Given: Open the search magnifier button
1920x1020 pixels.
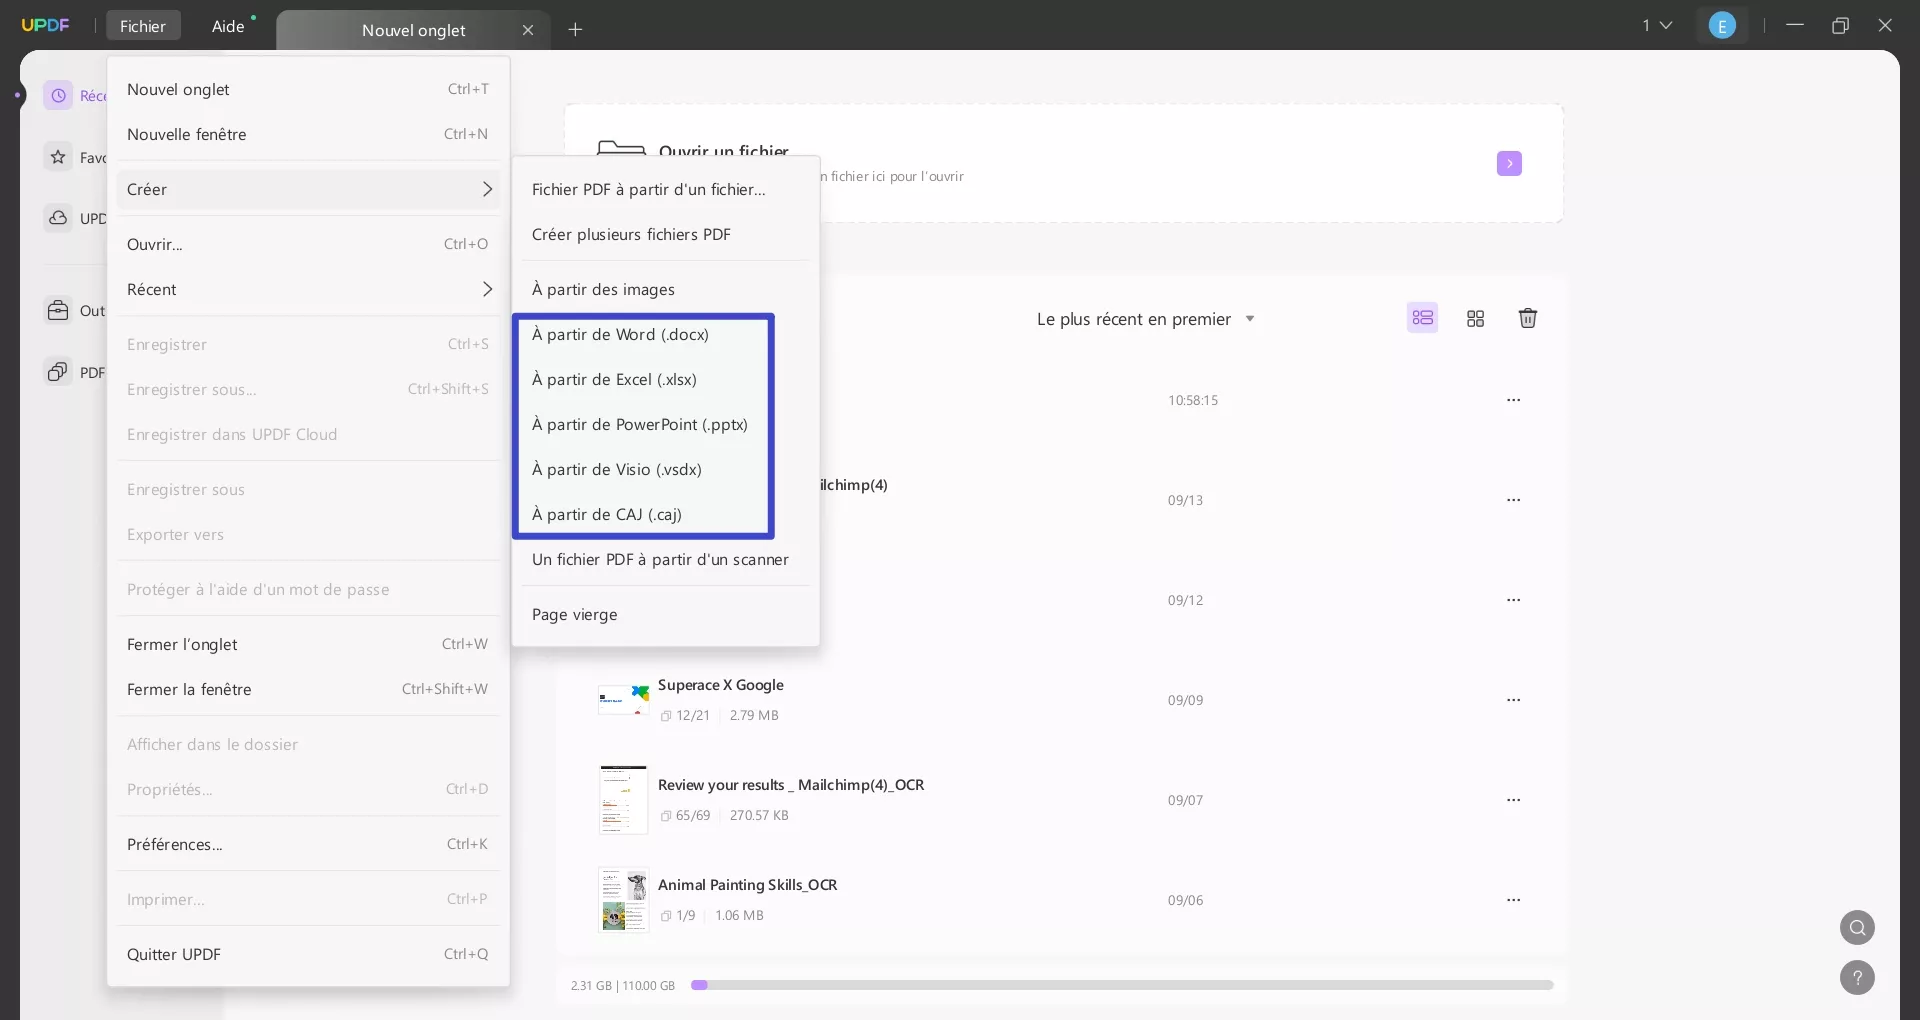Looking at the screenshot, I should 1857,927.
